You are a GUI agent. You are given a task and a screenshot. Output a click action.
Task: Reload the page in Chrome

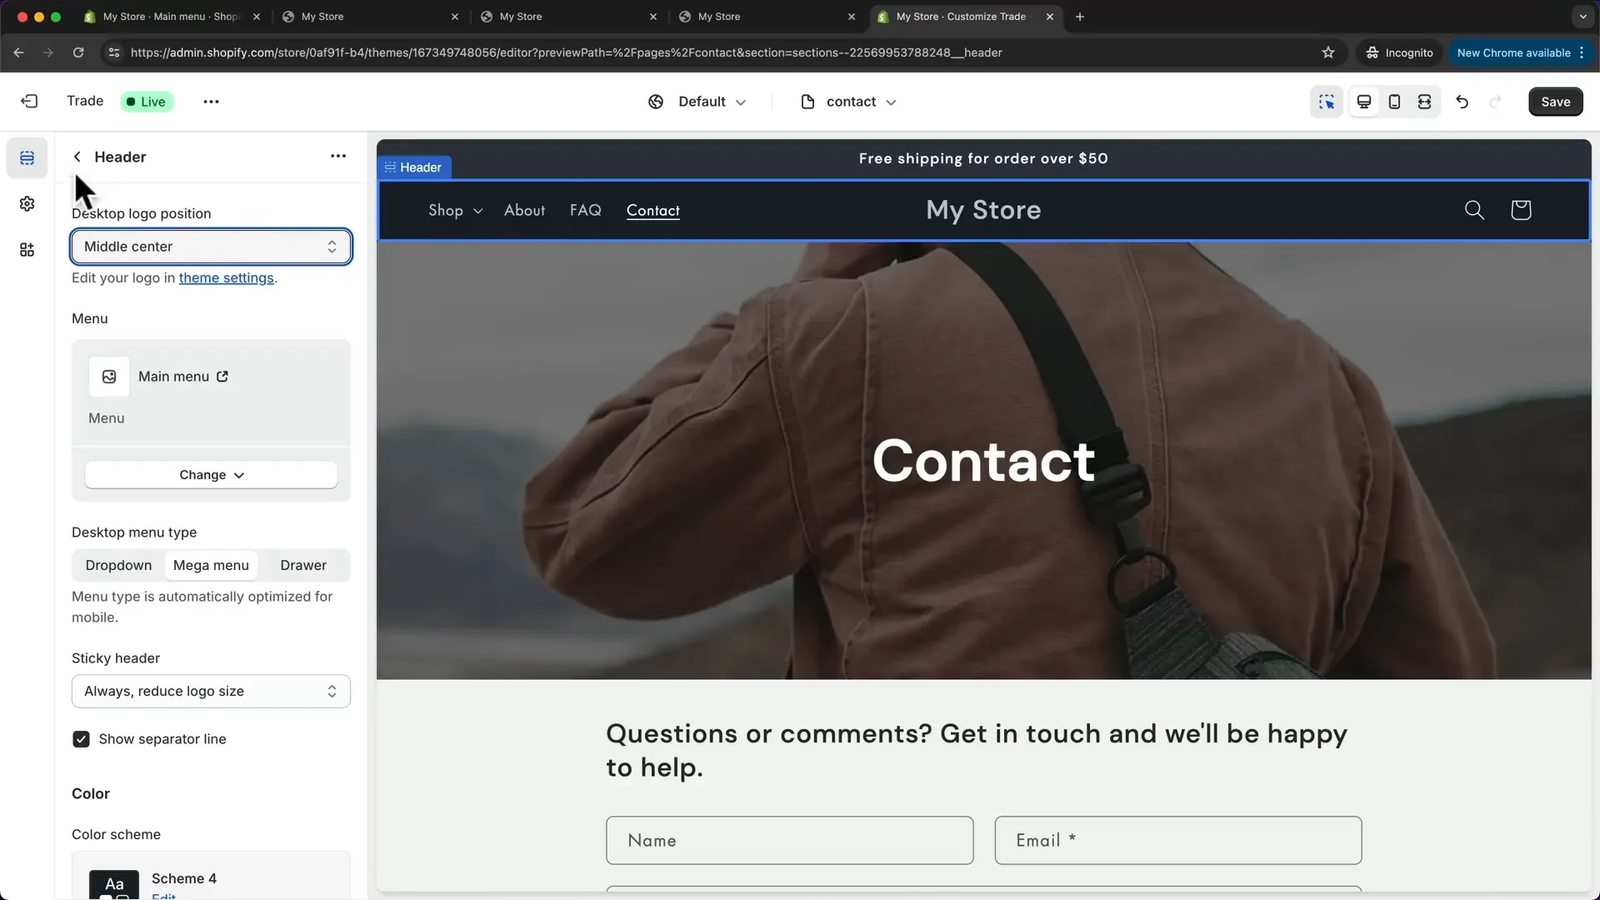(78, 53)
